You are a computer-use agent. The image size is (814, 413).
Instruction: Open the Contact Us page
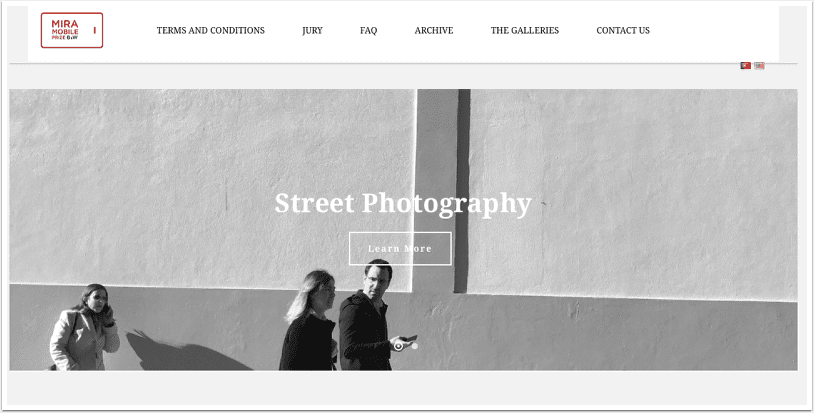pyautogui.click(x=623, y=31)
